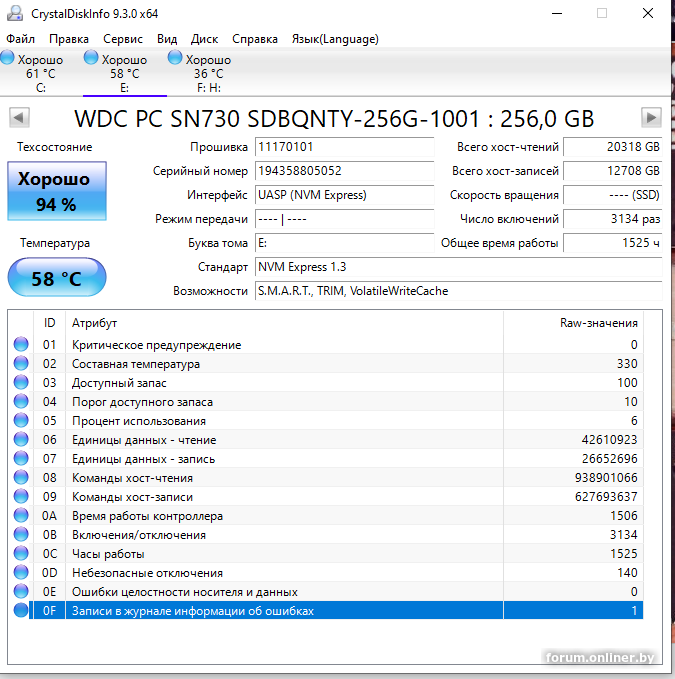Click the Raw-значения column header

[598, 323]
